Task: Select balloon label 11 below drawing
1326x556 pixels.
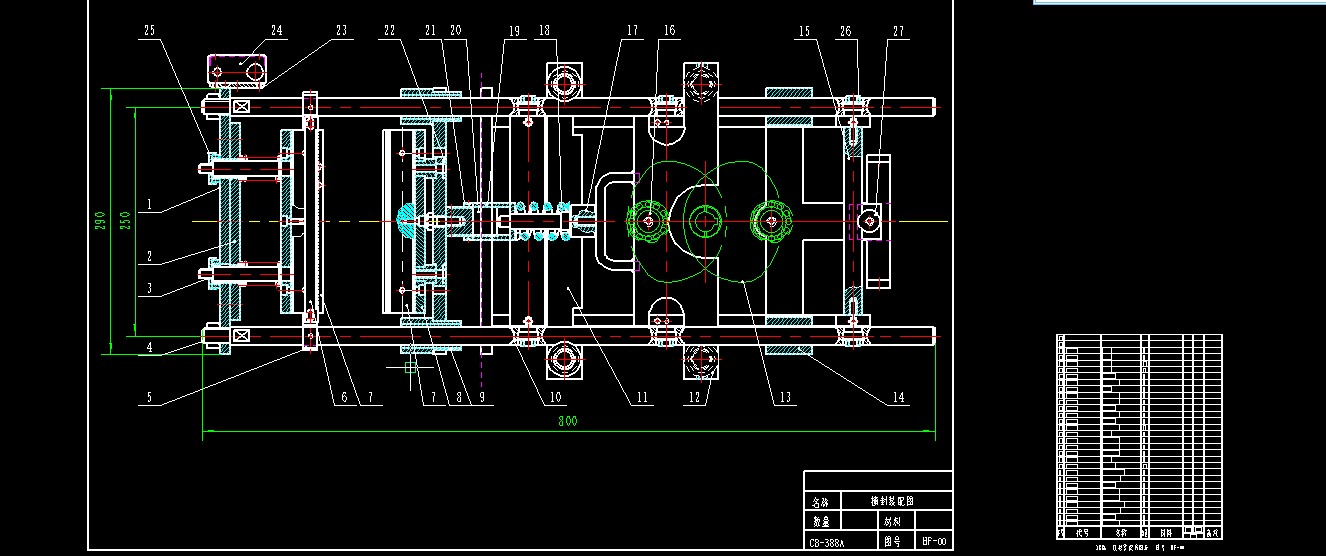Action: point(642,398)
